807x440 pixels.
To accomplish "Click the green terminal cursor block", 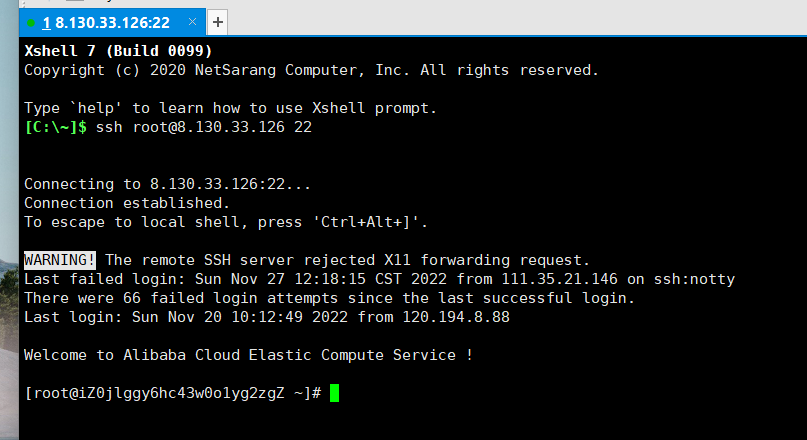I will 334,393.
